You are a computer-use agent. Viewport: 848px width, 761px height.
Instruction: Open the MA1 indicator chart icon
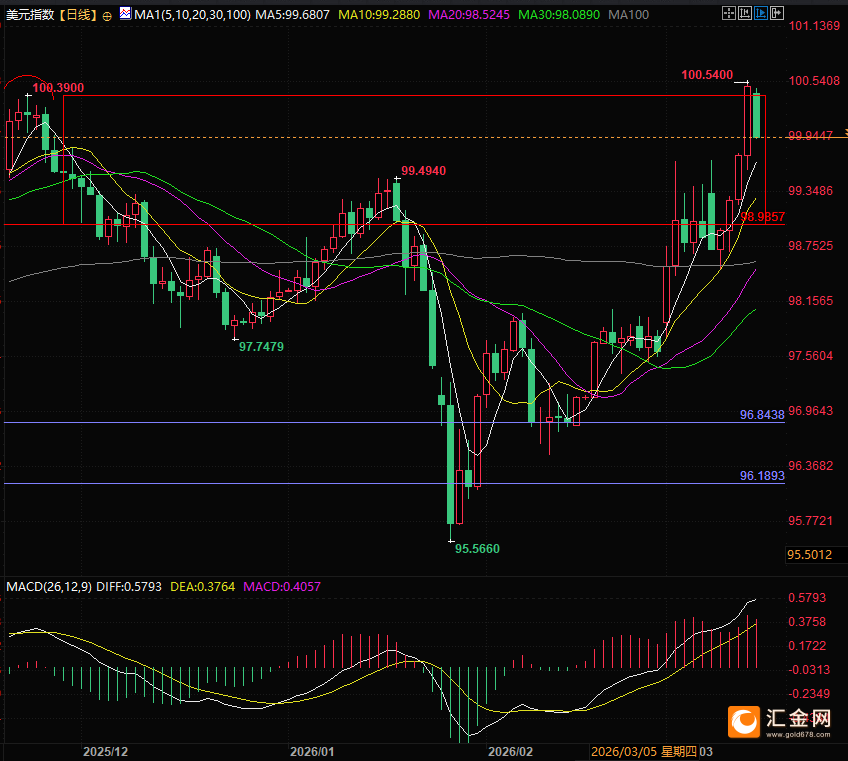tap(125, 14)
